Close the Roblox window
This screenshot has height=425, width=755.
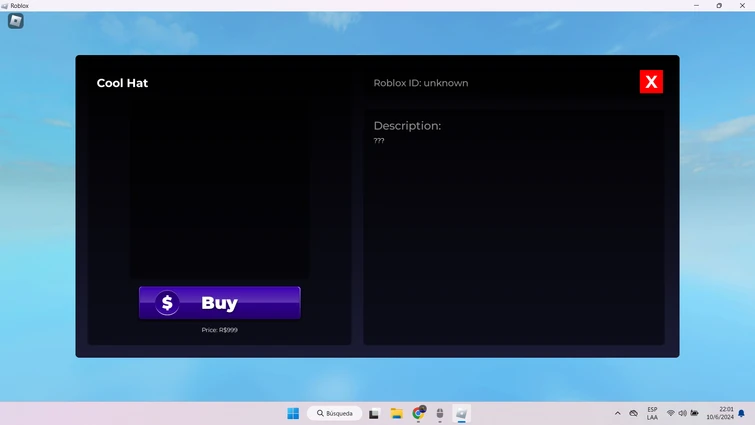coord(742,6)
